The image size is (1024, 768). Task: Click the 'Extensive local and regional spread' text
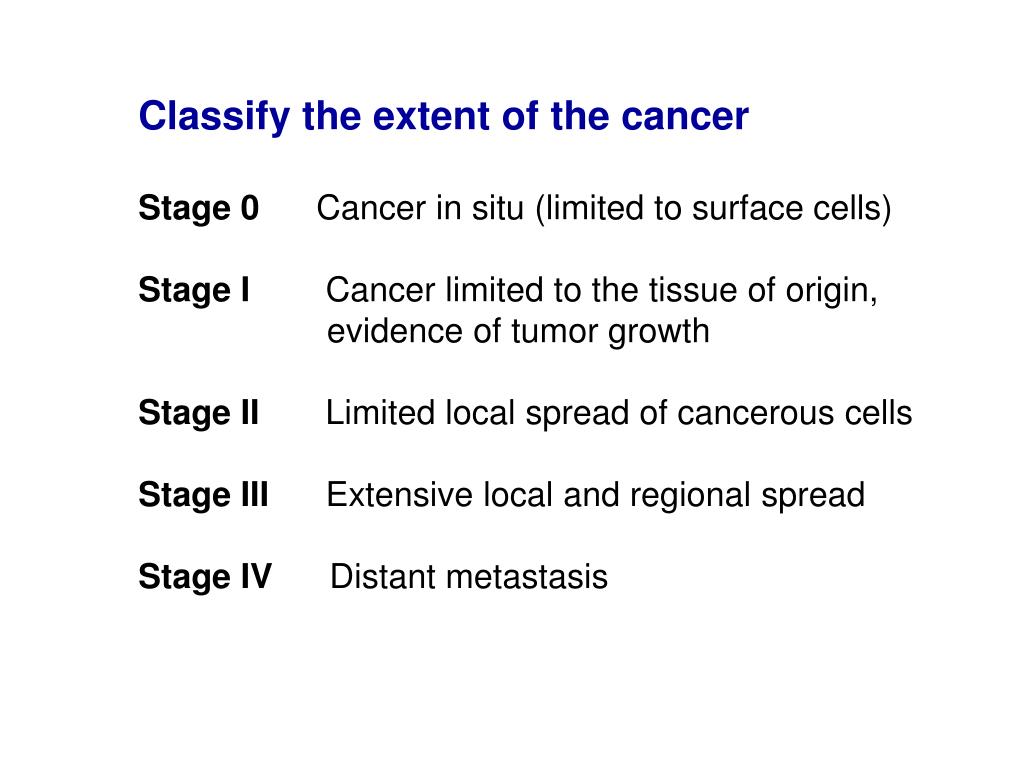tap(596, 496)
